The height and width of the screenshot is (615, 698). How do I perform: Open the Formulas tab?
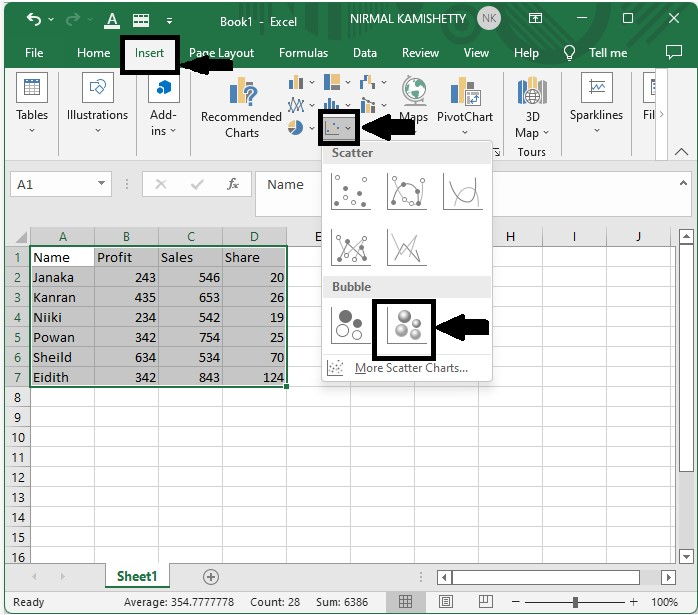tap(304, 53)
